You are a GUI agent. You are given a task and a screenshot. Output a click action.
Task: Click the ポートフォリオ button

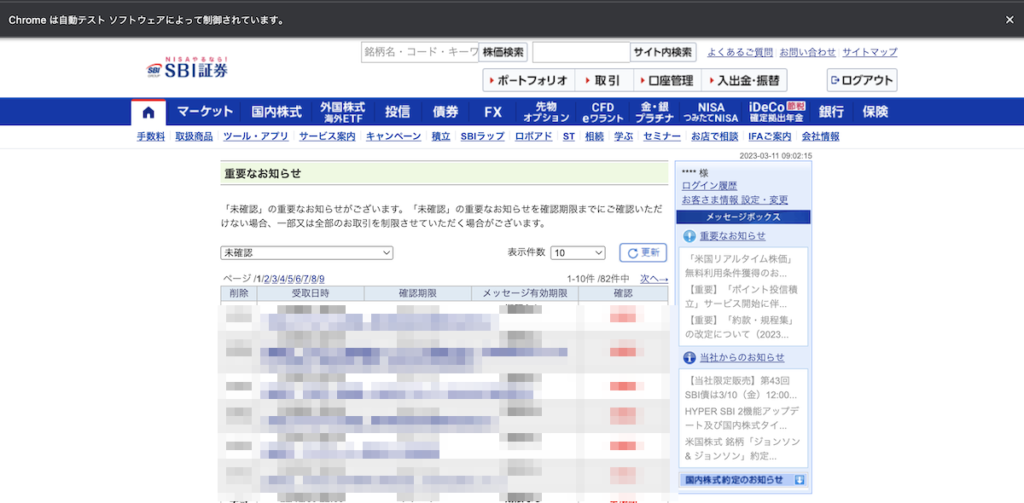(x=529, y=80)
